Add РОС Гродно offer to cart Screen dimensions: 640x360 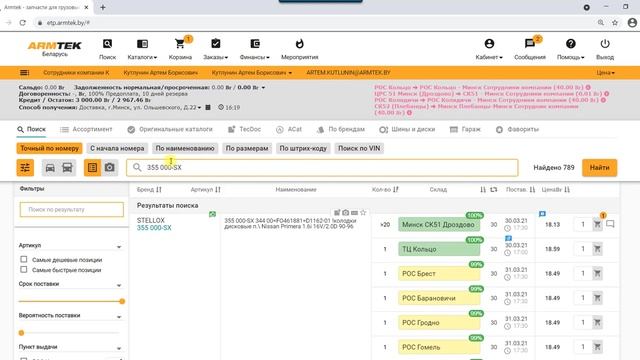tap(597, 322)
